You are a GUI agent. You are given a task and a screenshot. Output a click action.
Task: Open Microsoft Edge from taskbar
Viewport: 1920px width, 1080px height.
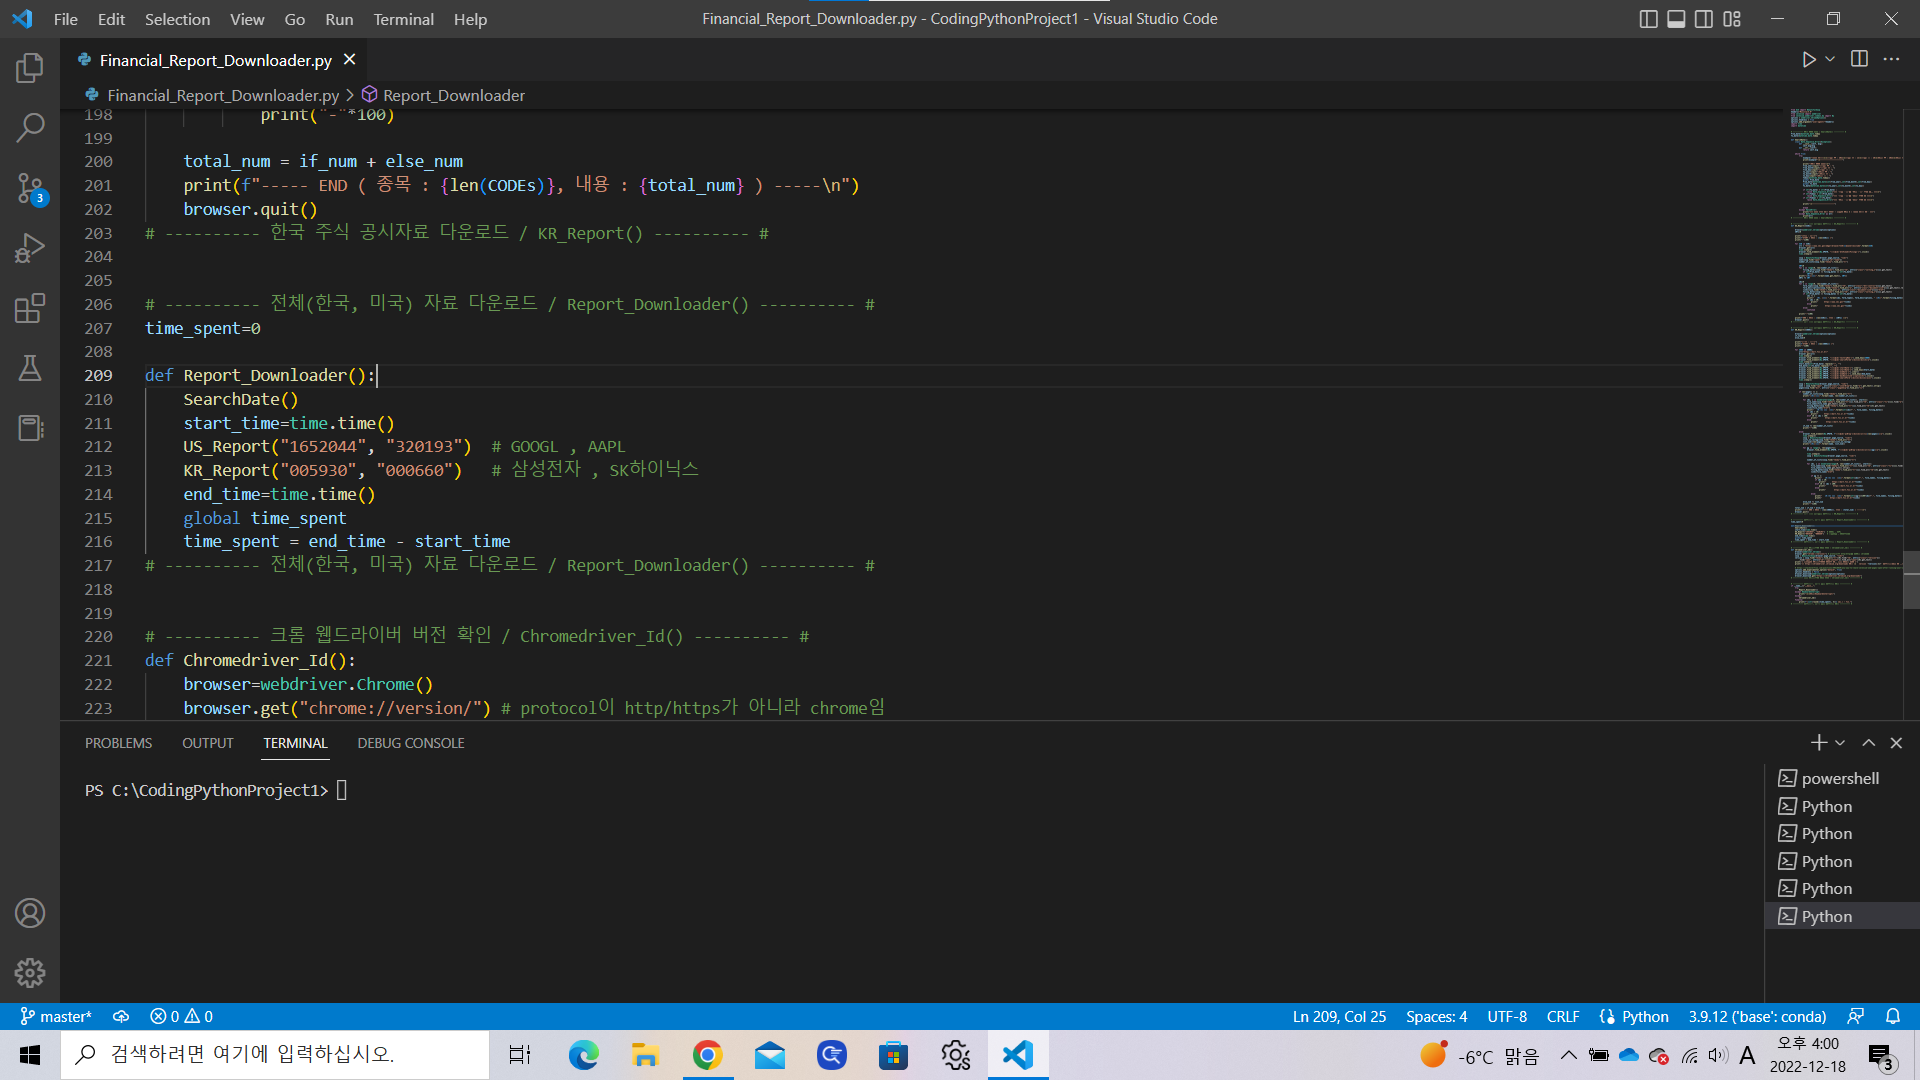[x=583, y=1055]
